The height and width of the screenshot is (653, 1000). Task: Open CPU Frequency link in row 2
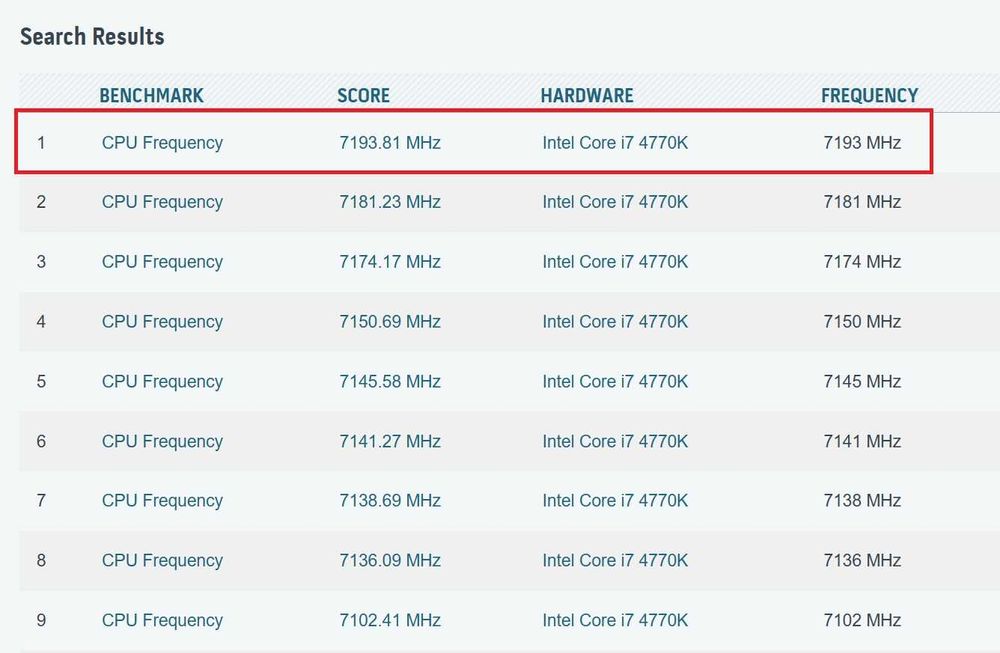[x=162, y=202]
